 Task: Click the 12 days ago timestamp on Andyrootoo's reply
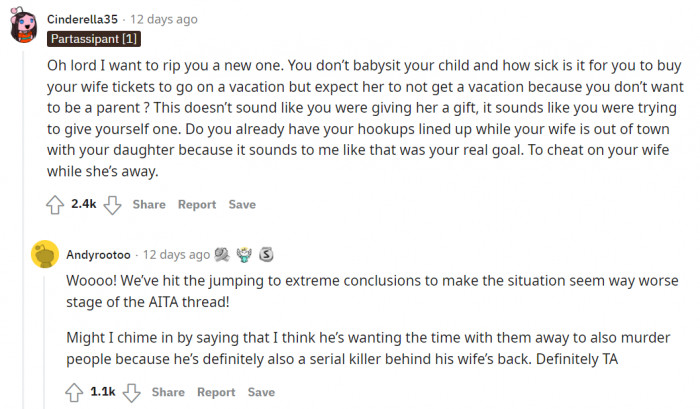[176, 254]
